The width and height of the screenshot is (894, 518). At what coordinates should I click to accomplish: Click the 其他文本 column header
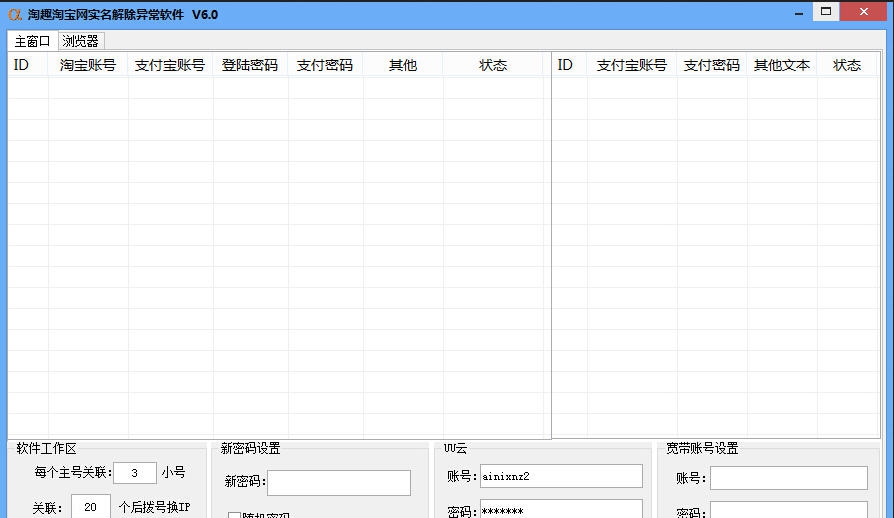pyautogui.click(x=782, y=65)
